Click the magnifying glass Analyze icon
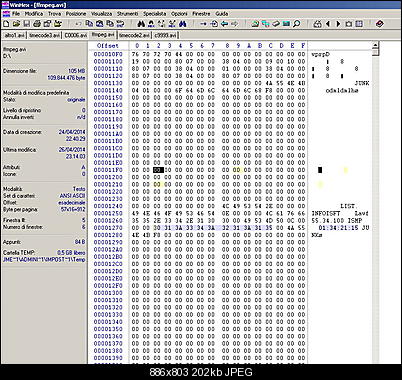Viewport: 402px width, 380px height. click(x=297, y=24)
